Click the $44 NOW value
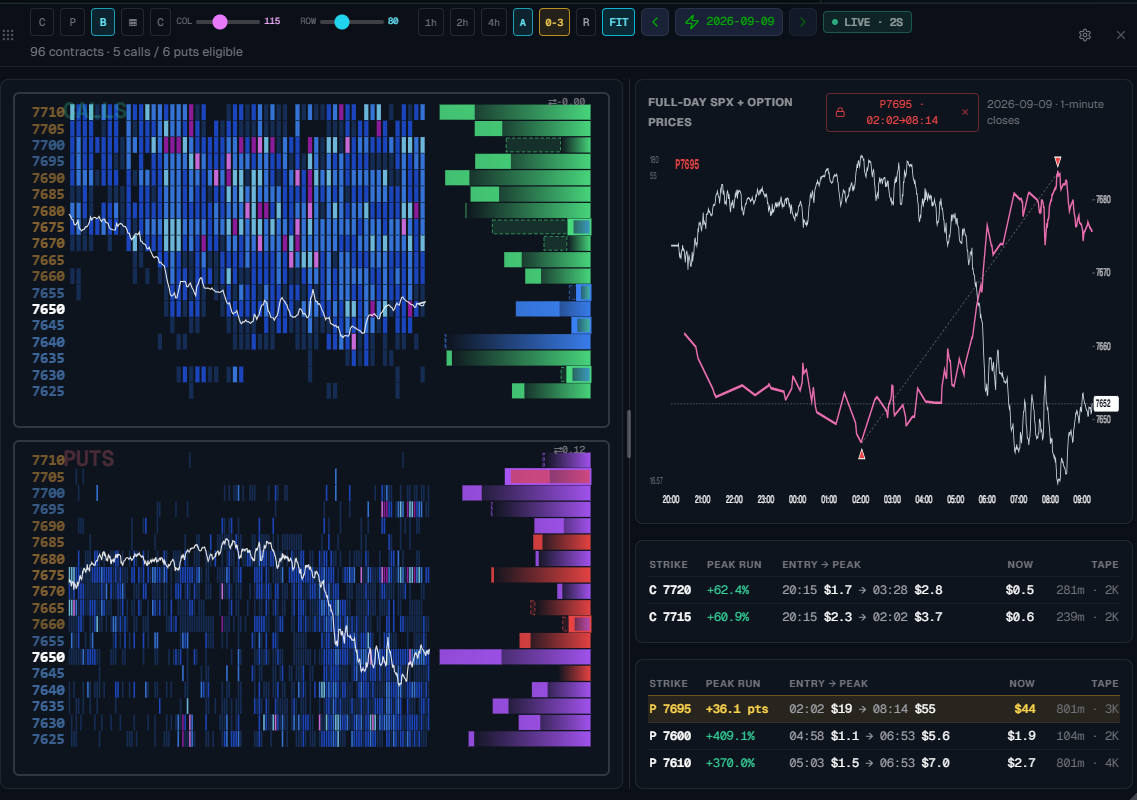Image resolution: width=1137 pixels, height=800 pixels. coord(1025,709)
